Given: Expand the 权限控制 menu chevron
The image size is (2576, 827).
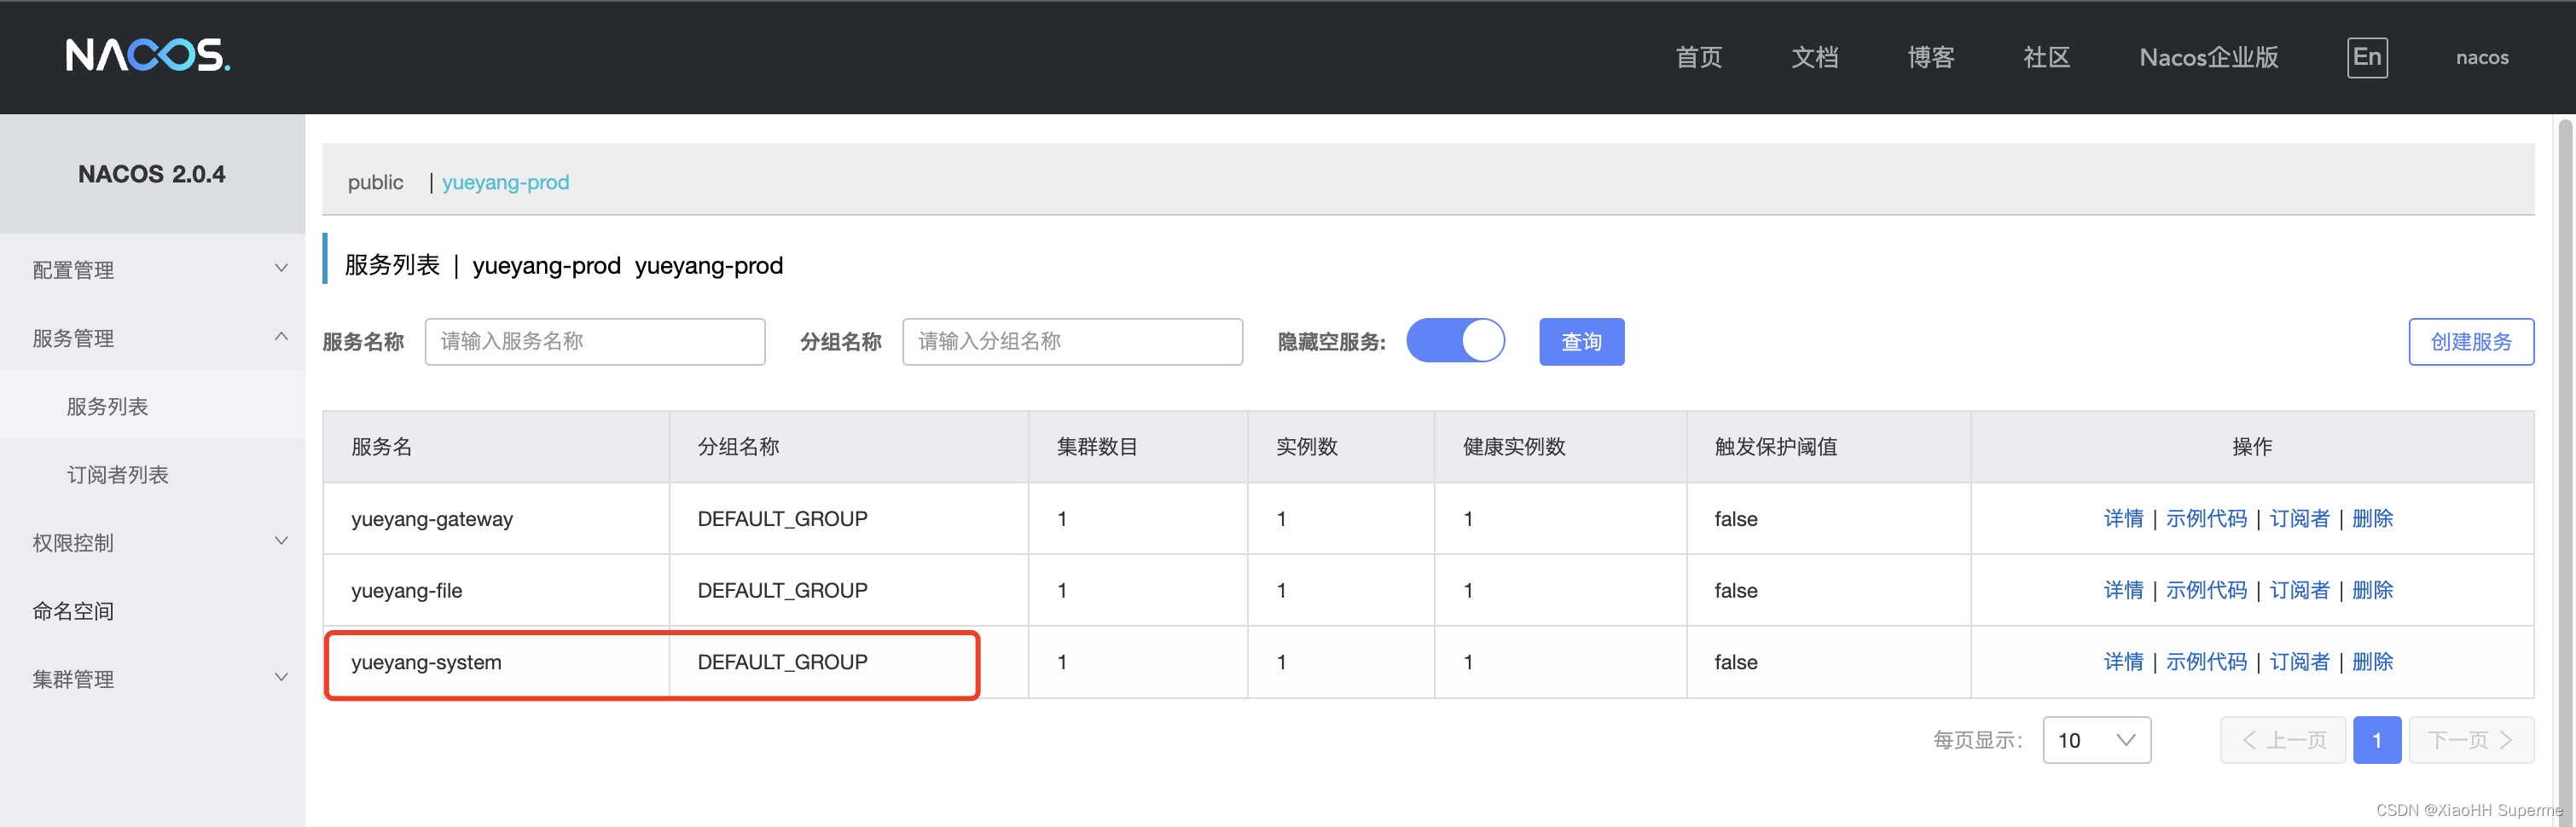Looking at the screenshot, I should click(281, 542).
